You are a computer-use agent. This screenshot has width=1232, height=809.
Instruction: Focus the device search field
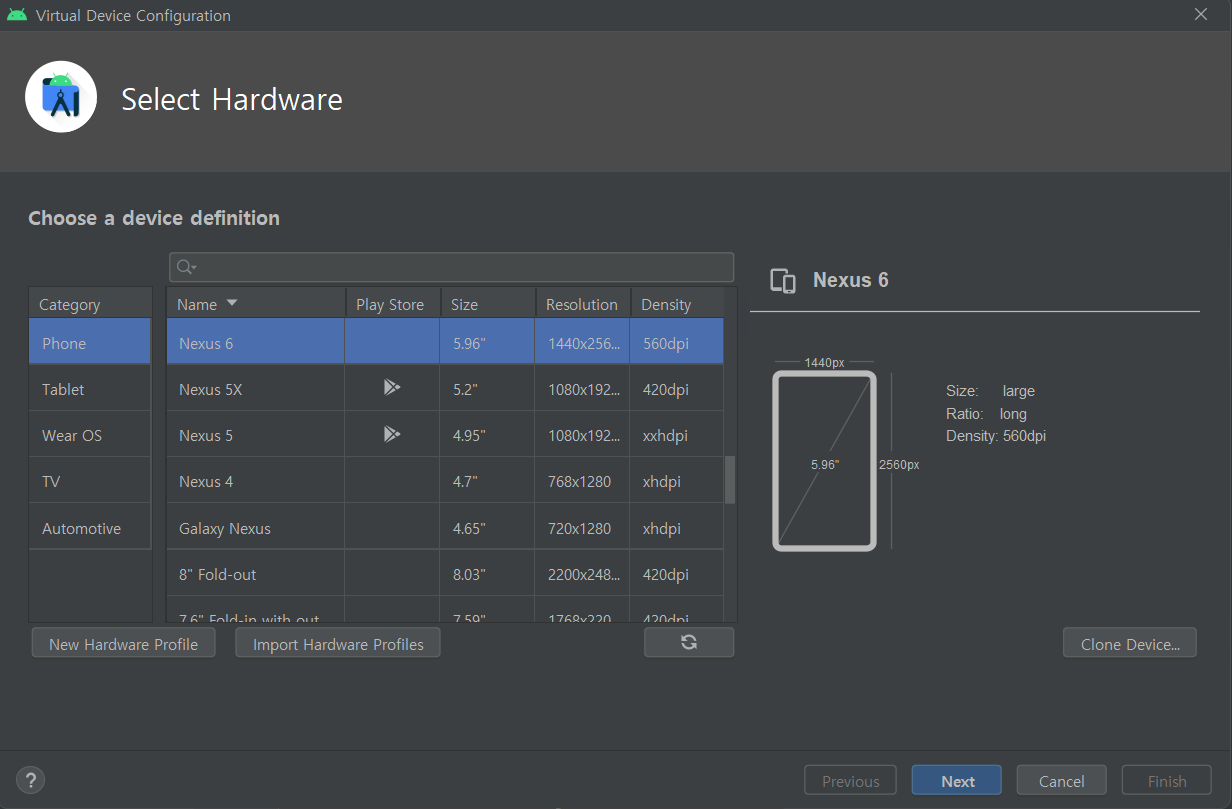coord(452,267)
